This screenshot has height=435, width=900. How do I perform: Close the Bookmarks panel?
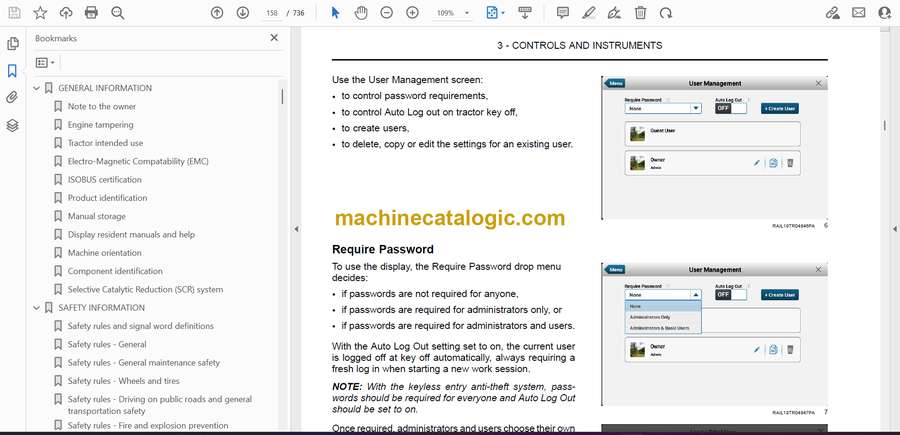pos(274,38)
